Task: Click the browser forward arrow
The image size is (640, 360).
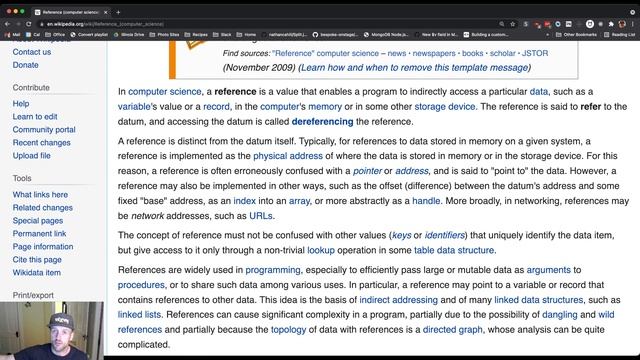Action: click(x=18, y=24)
